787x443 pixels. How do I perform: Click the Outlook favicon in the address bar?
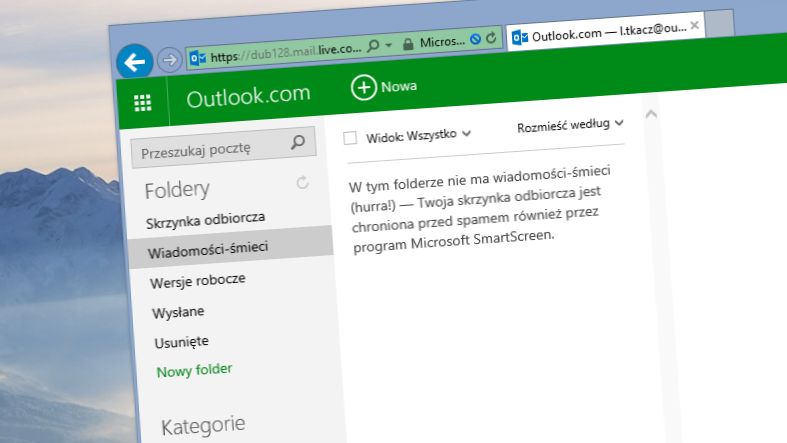point(197,58)
